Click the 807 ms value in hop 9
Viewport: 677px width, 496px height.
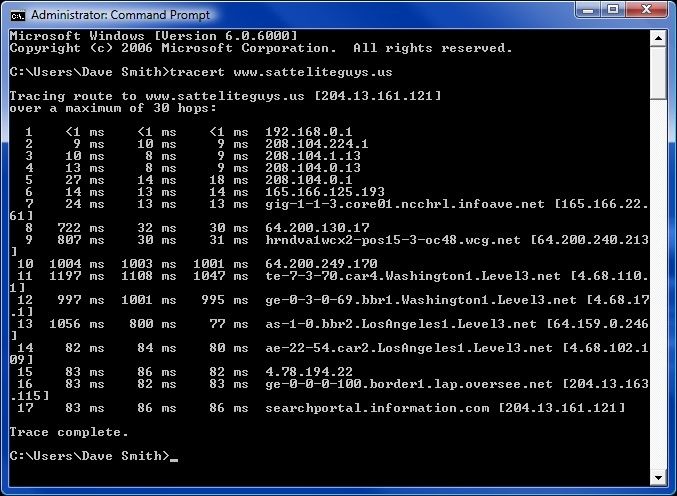pyautogui.click(x=80, y=240)
